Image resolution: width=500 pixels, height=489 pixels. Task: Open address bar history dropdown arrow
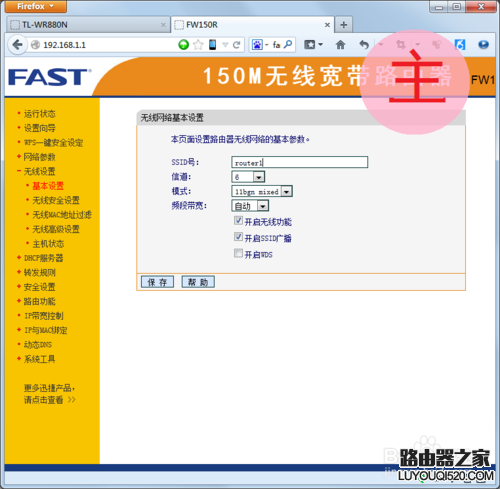point(225,45)
